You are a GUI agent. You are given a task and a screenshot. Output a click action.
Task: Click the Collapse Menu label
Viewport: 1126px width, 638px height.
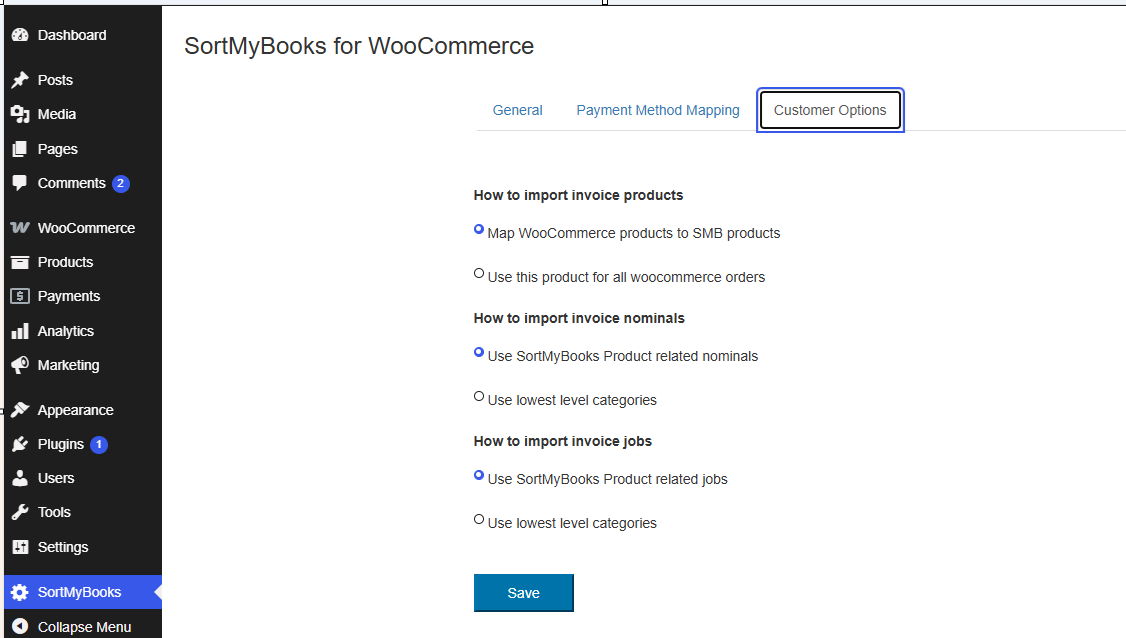click(x=85, y=627)
